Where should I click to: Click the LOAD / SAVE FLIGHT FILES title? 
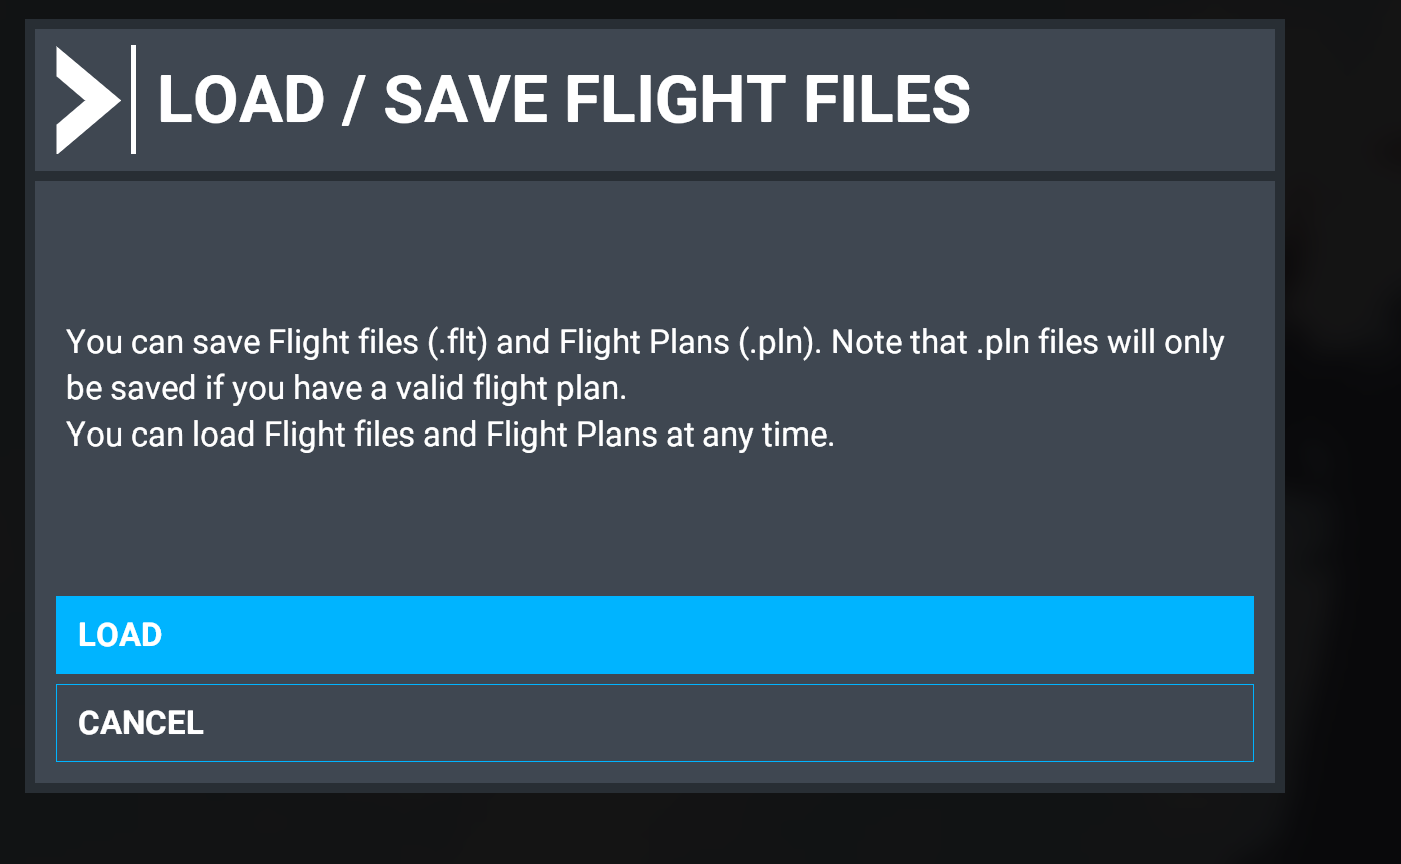(565, 99)
